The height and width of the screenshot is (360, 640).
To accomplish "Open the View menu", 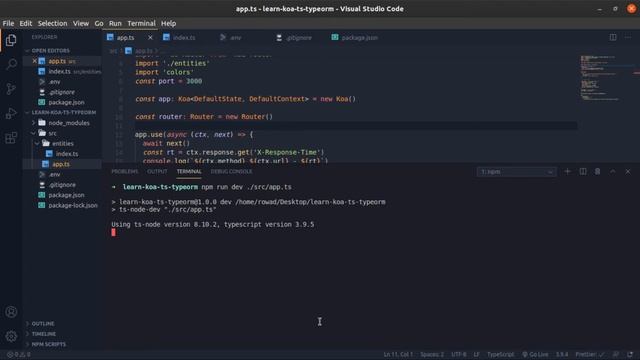I will tap(81, 23).
